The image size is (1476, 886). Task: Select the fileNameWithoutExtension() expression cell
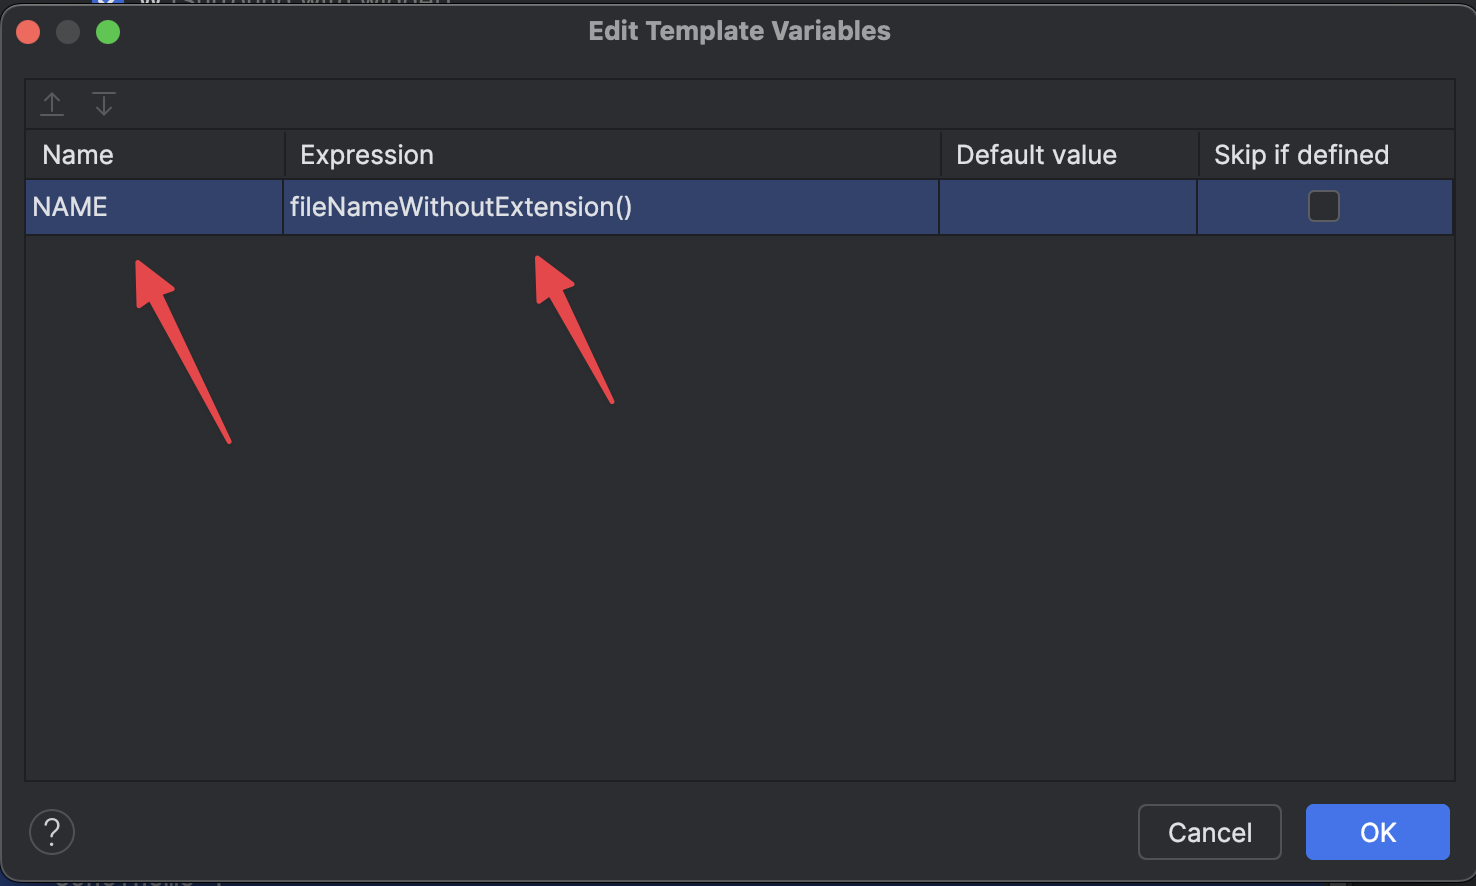[x=611, y=207]
